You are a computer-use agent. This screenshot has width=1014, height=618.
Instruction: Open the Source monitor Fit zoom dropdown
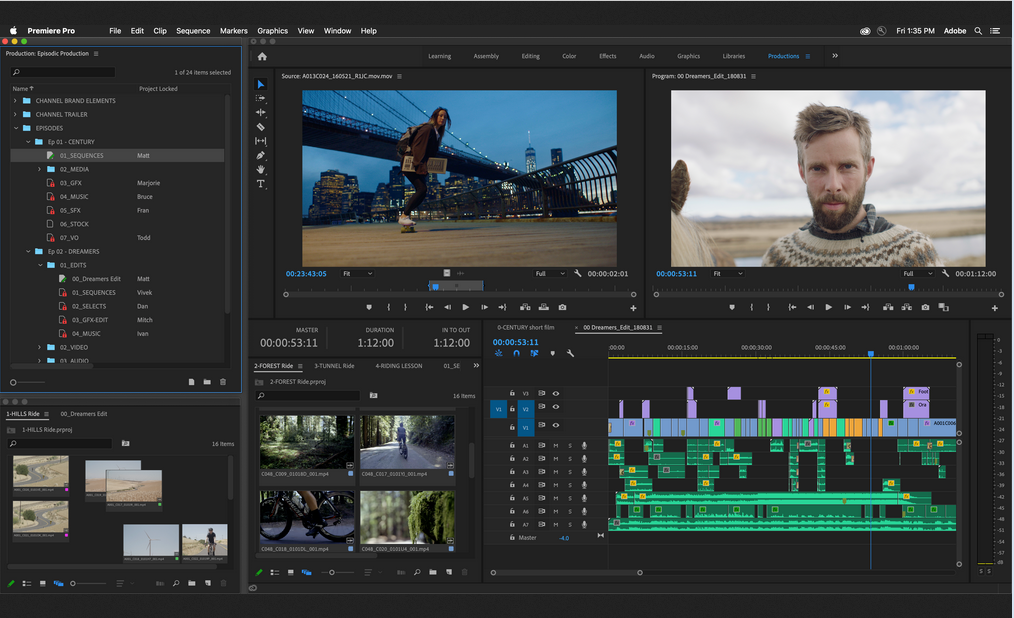point(357,273)
